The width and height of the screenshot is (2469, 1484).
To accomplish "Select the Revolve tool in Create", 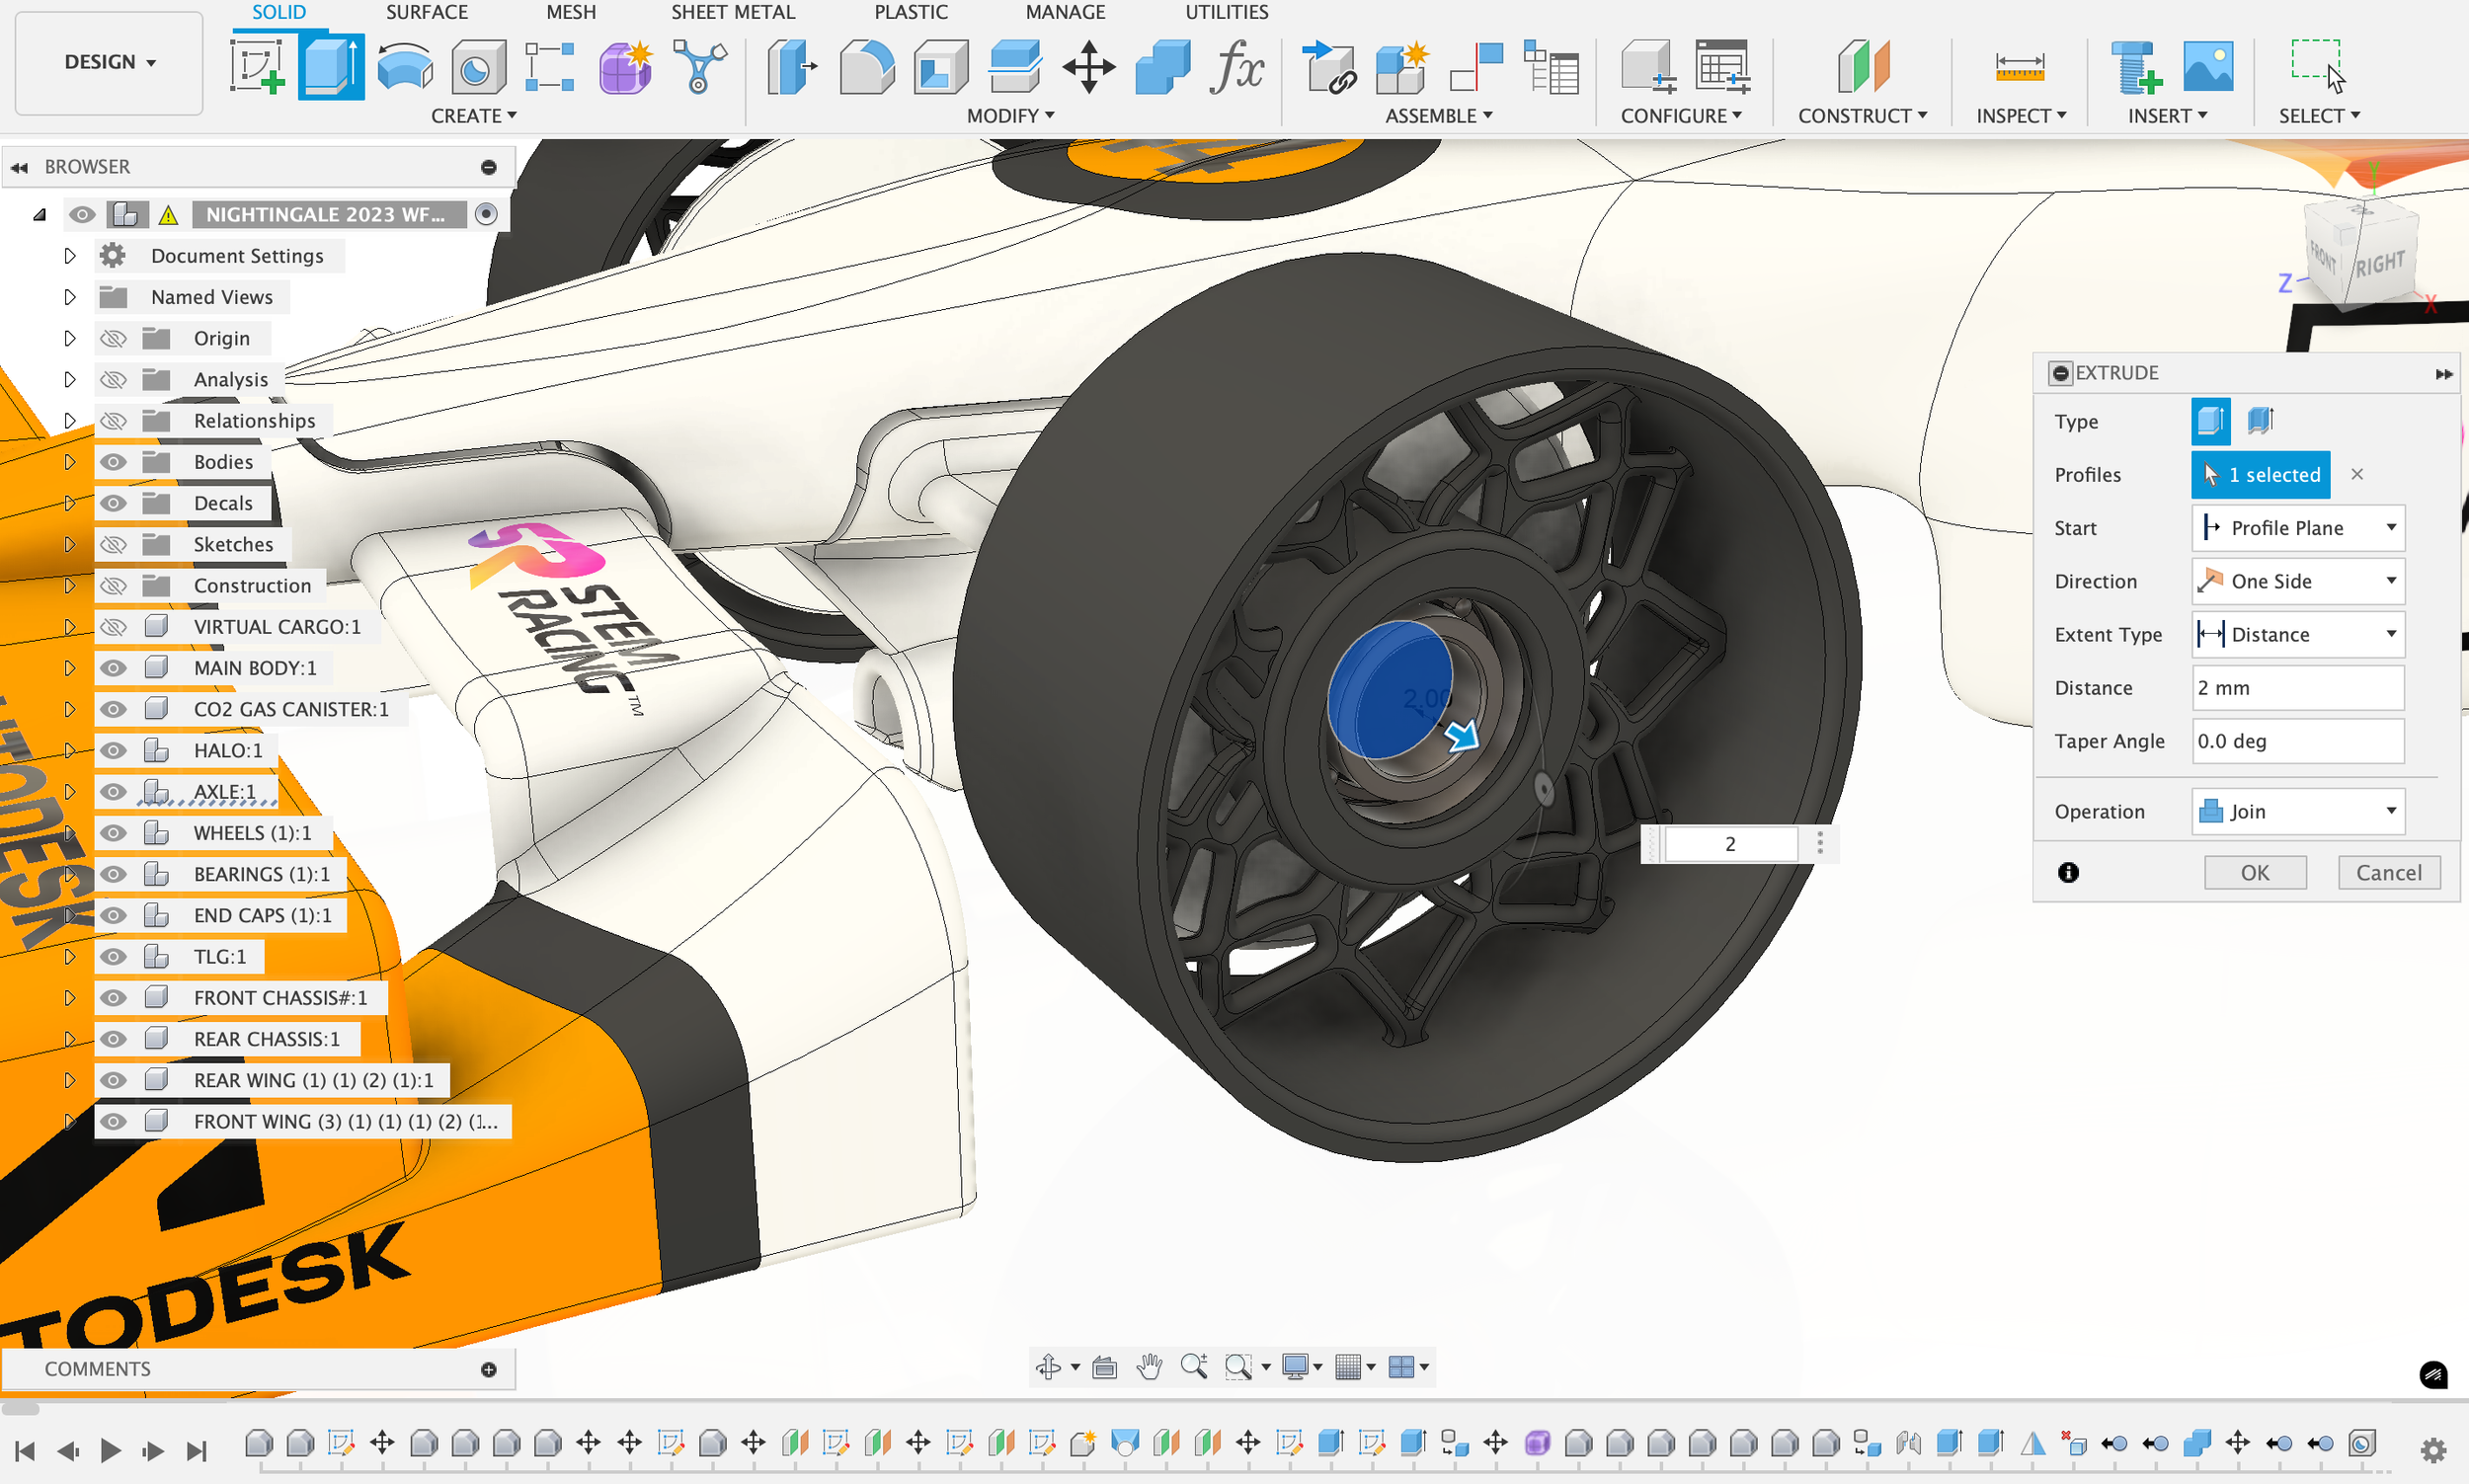I will click(x=405, y=68).
